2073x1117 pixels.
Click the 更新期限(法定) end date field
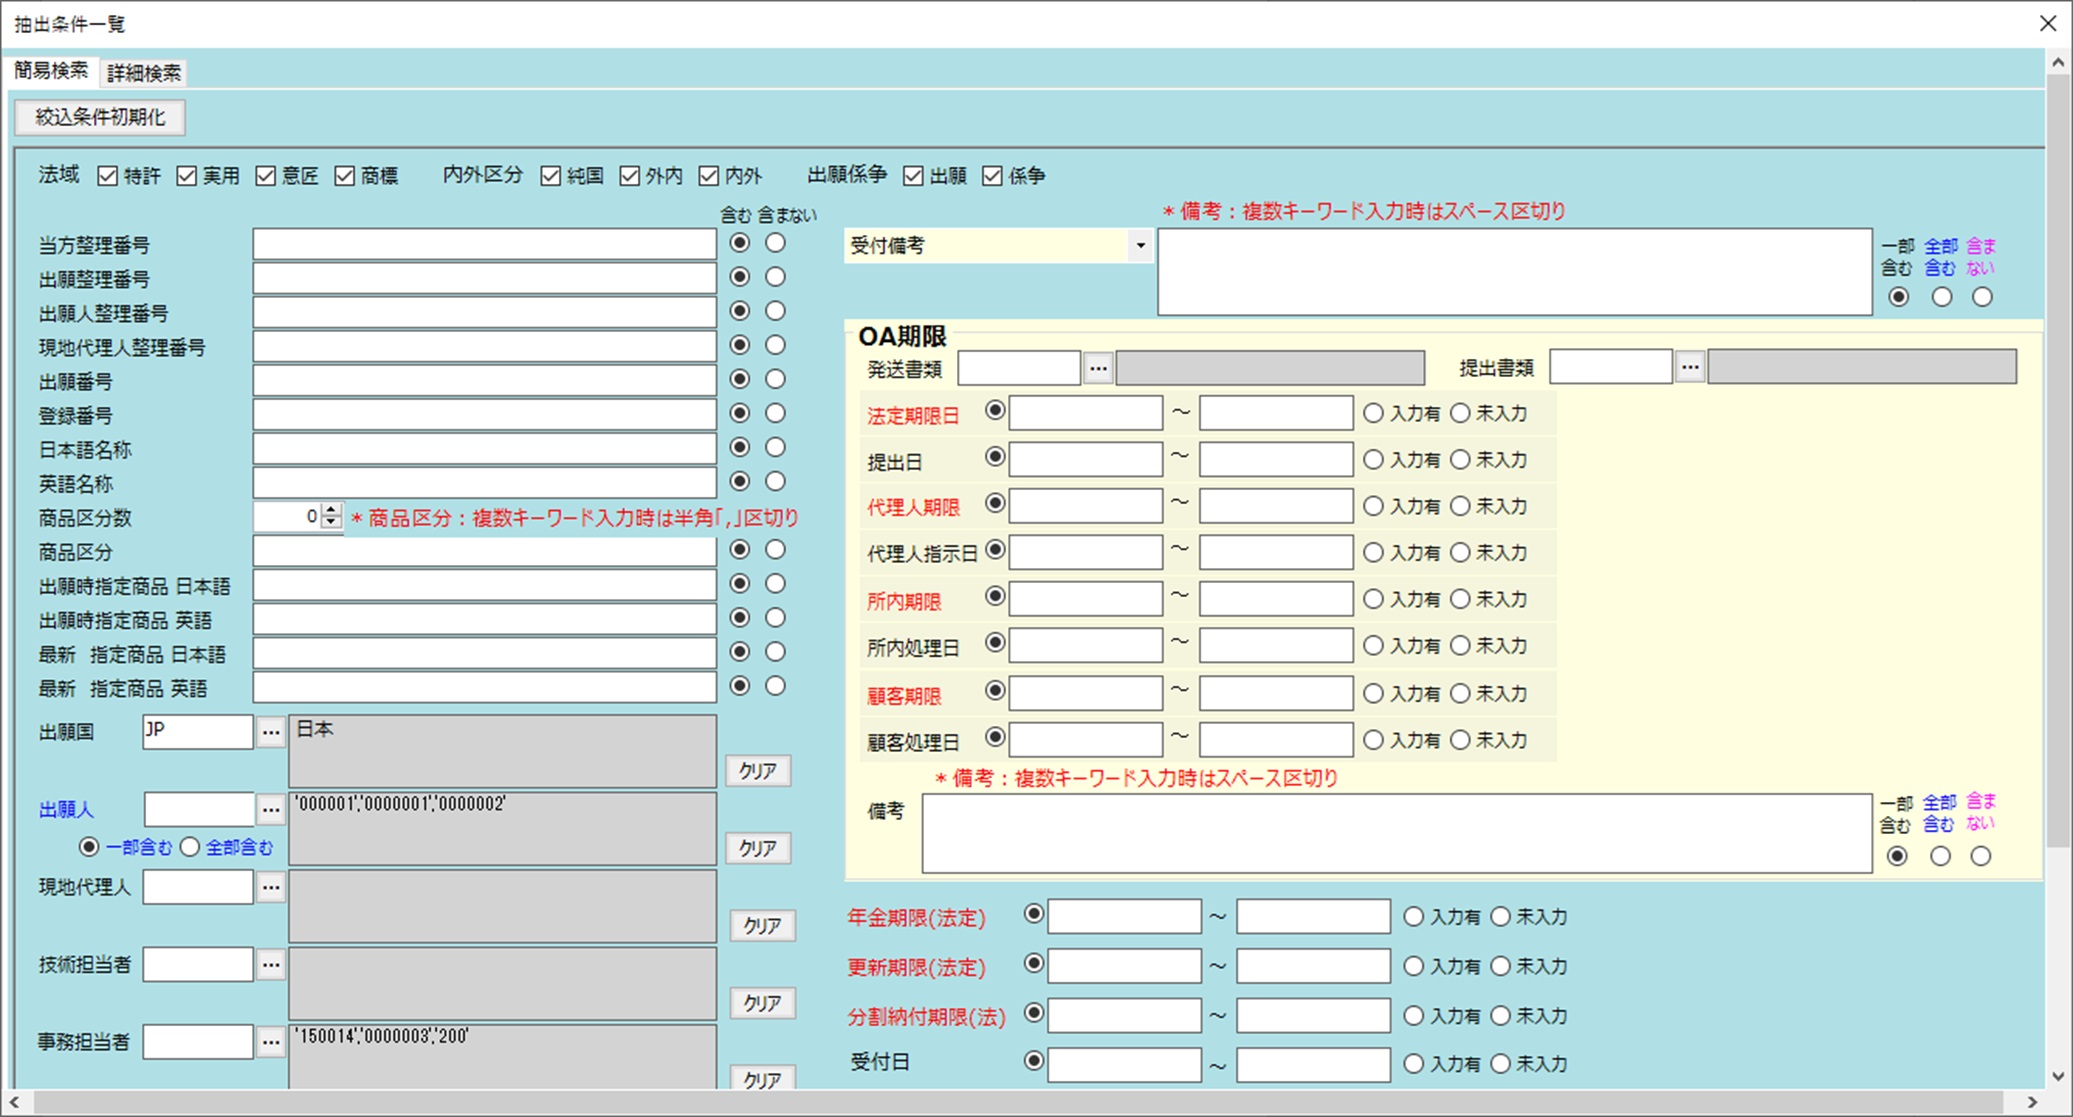1314,966
